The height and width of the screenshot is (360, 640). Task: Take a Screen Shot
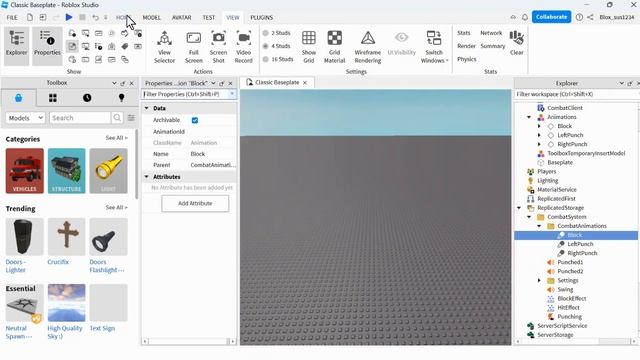(218, 47)
